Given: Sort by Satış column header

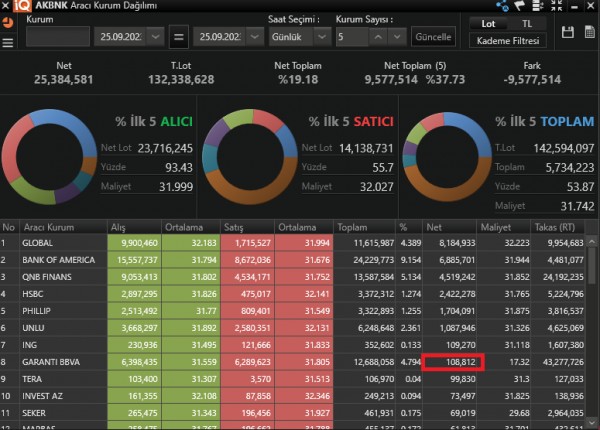Looking at the screenshot, I should coord(247,227).
